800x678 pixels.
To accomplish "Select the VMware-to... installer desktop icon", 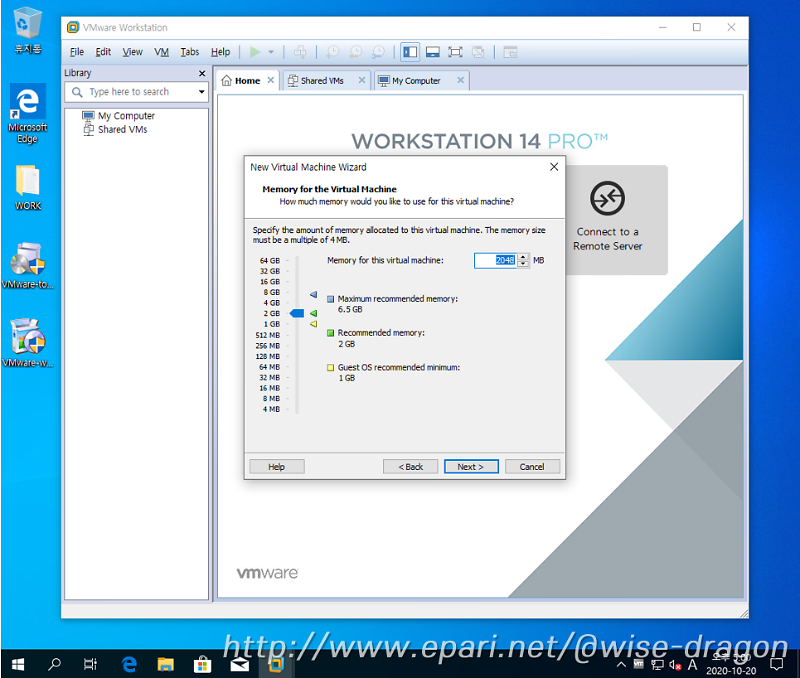I will [28, 265].
